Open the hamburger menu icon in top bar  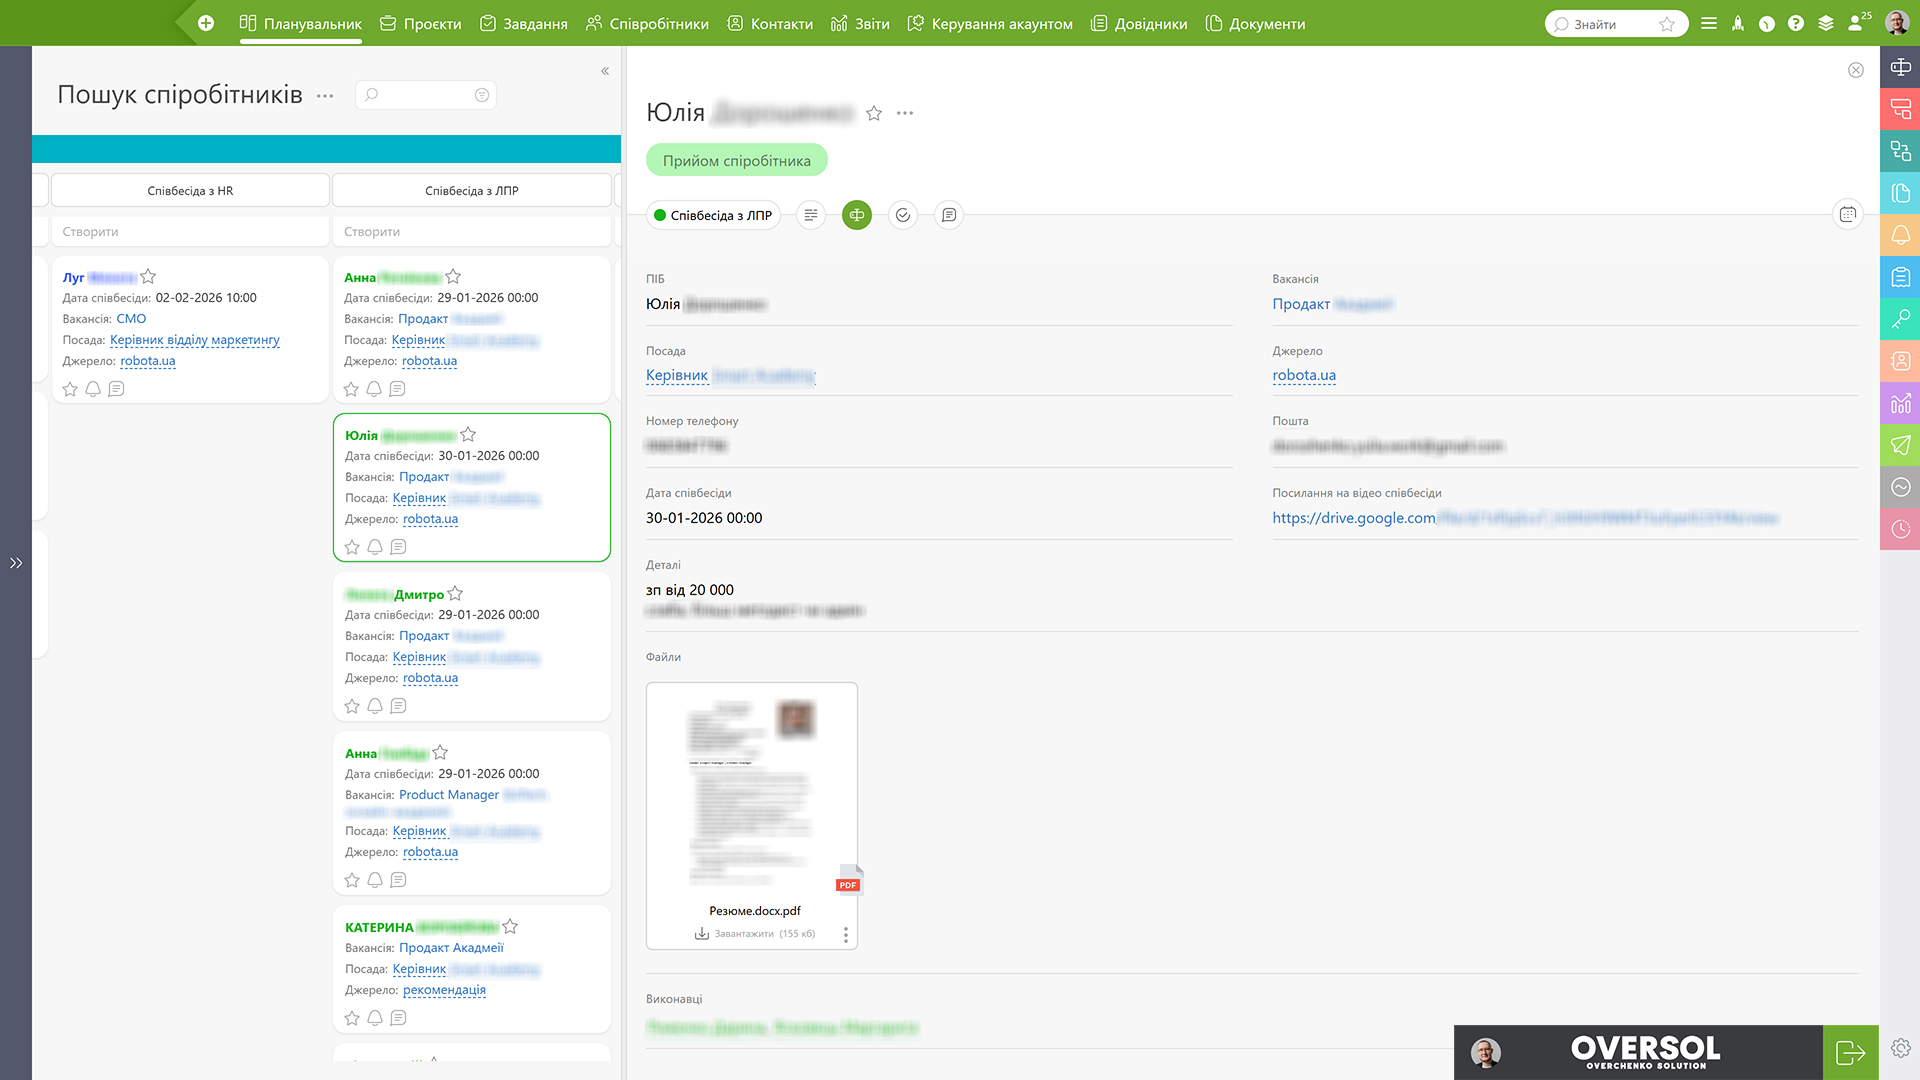click(x=1709, y=23)
